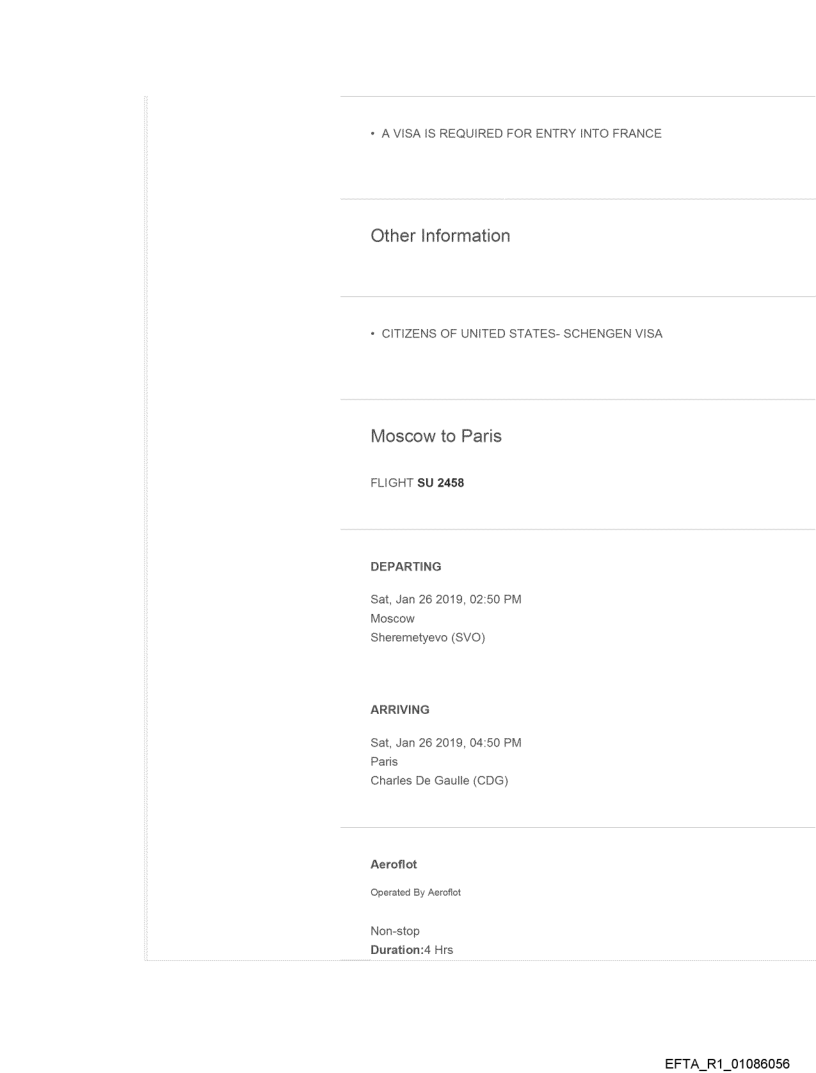
Task: Click the Duration 4 Hrs text
Action: point(412,950)
